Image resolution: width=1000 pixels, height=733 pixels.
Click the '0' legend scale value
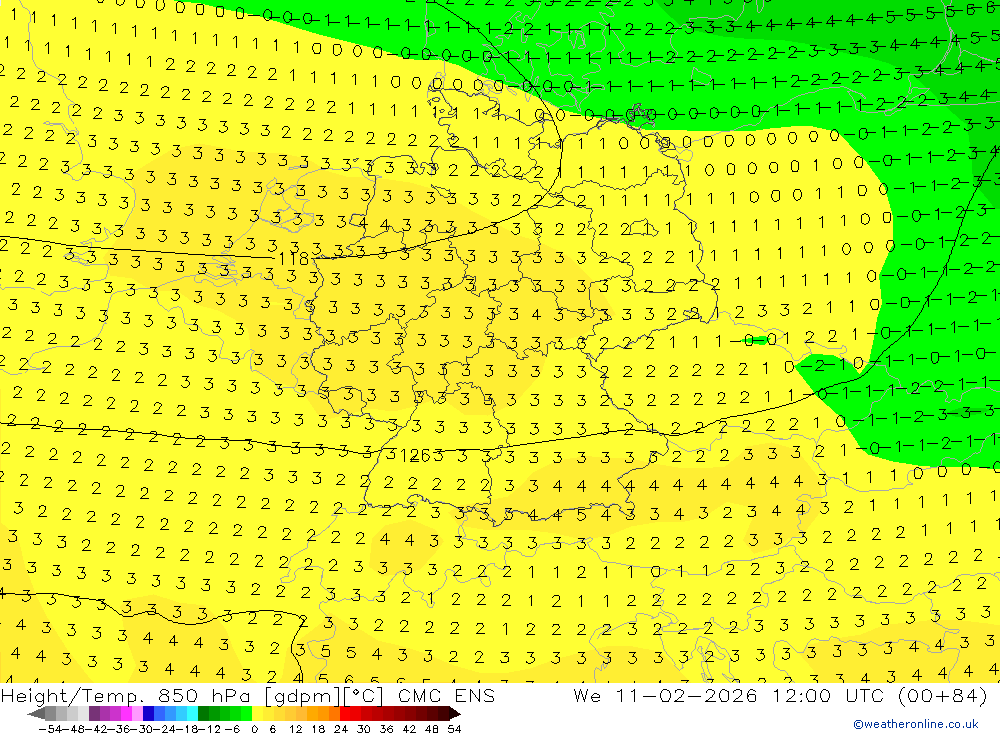click(x=254, y=729)
